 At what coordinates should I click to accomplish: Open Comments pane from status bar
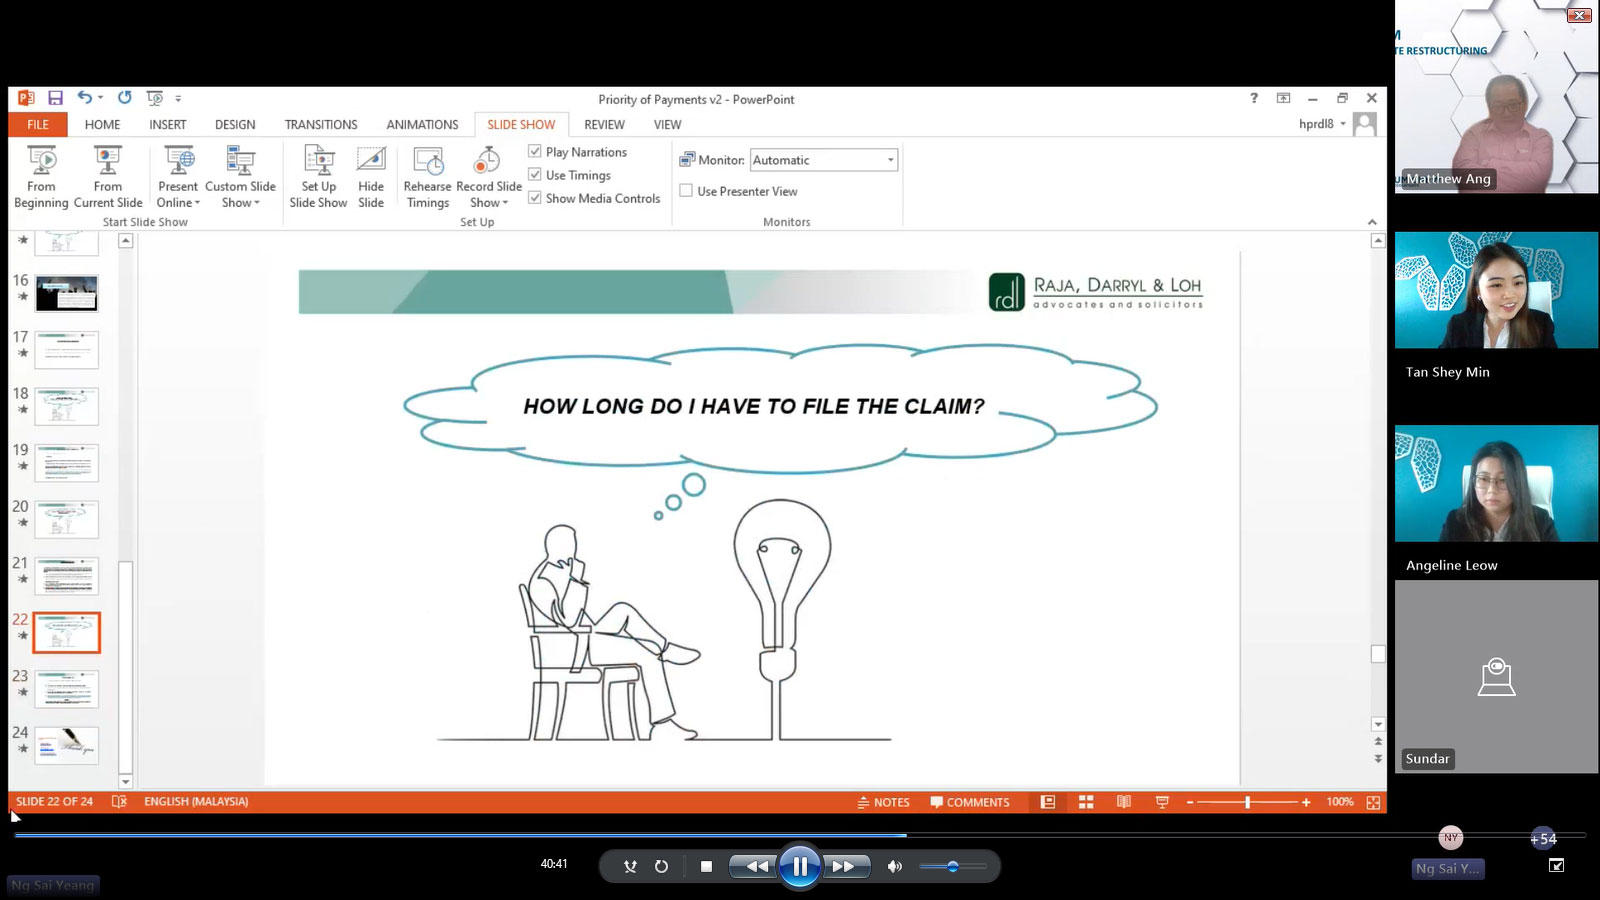click(x=970, y=802)
